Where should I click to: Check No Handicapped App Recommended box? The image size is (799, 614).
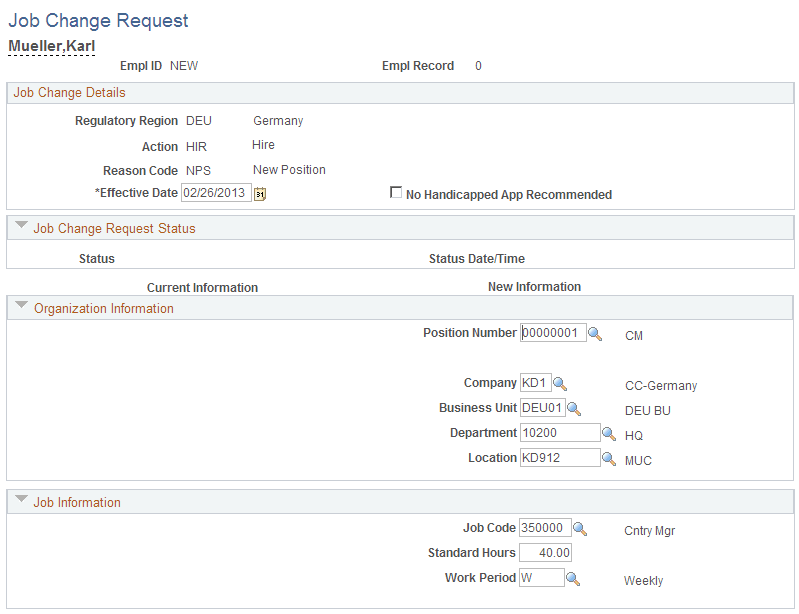click(x=396, y=193)
